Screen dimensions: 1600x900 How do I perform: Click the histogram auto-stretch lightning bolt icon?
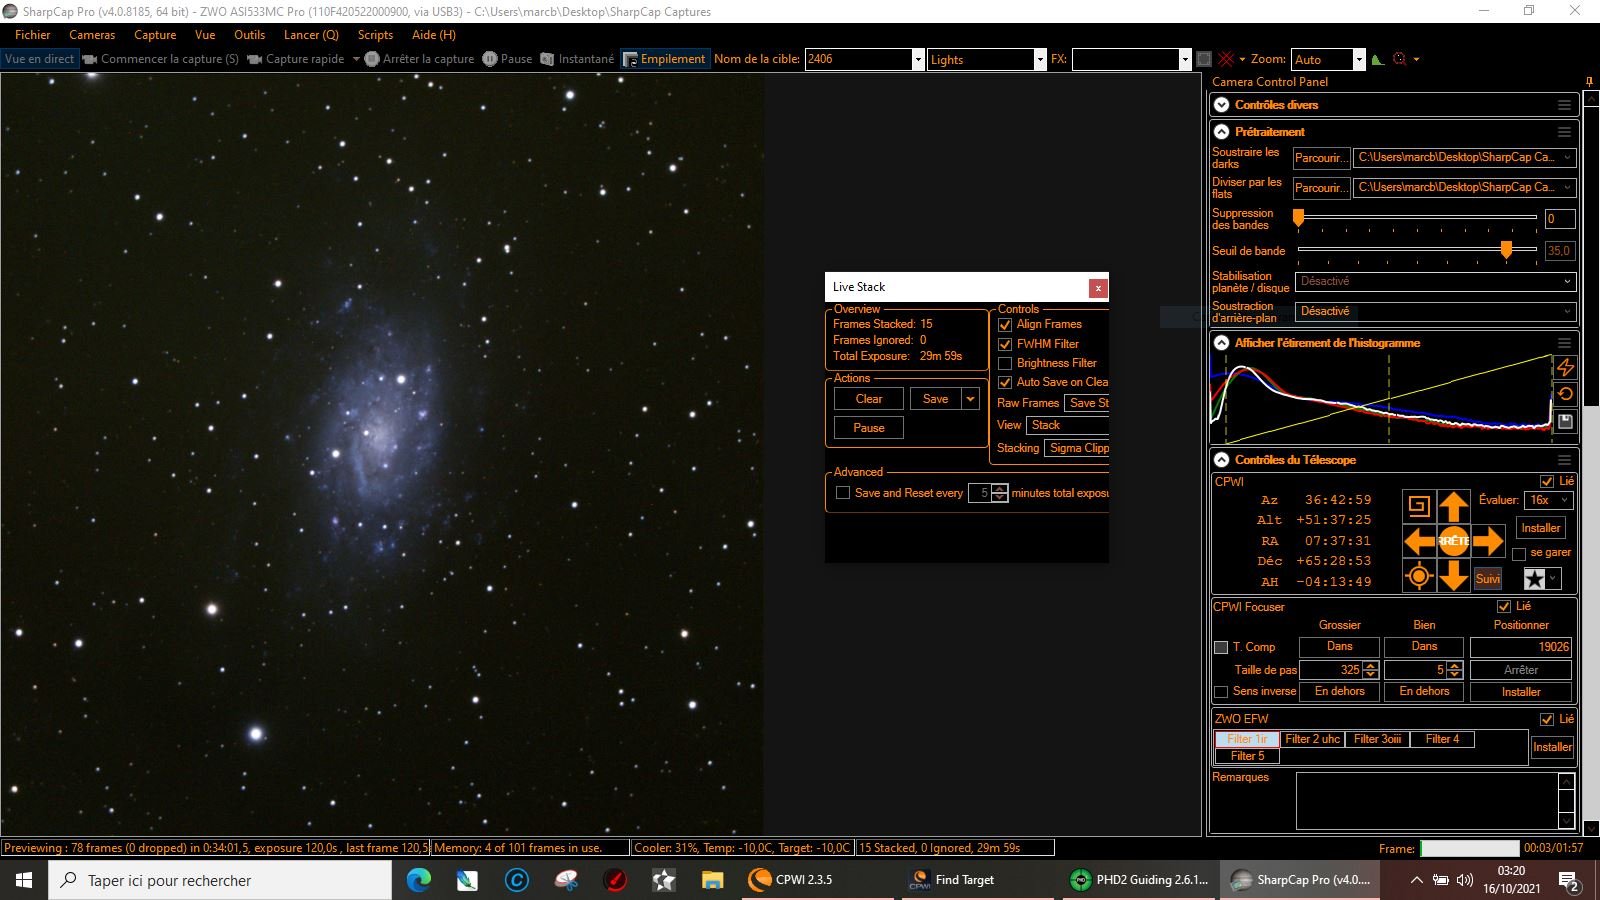tap(1566, 368)
